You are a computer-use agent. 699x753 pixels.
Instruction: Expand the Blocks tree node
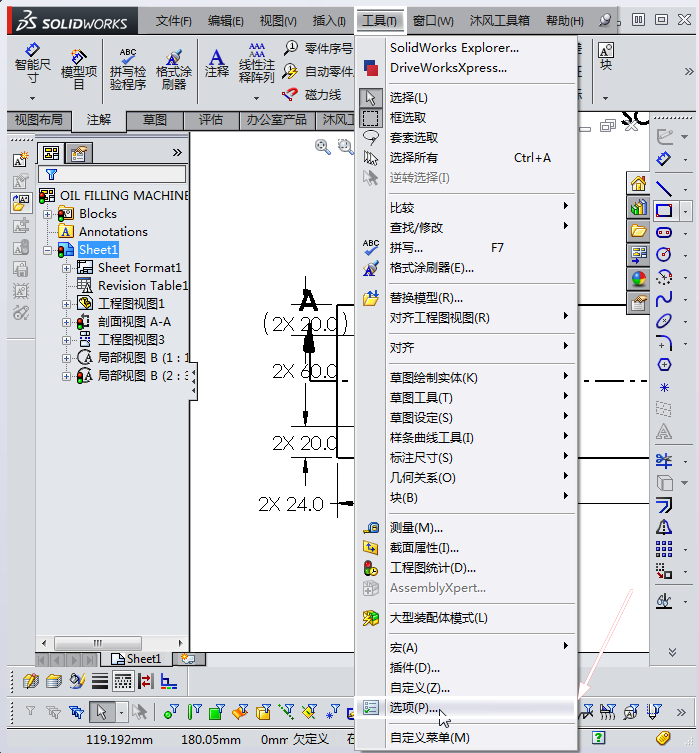tap(47, 214)
